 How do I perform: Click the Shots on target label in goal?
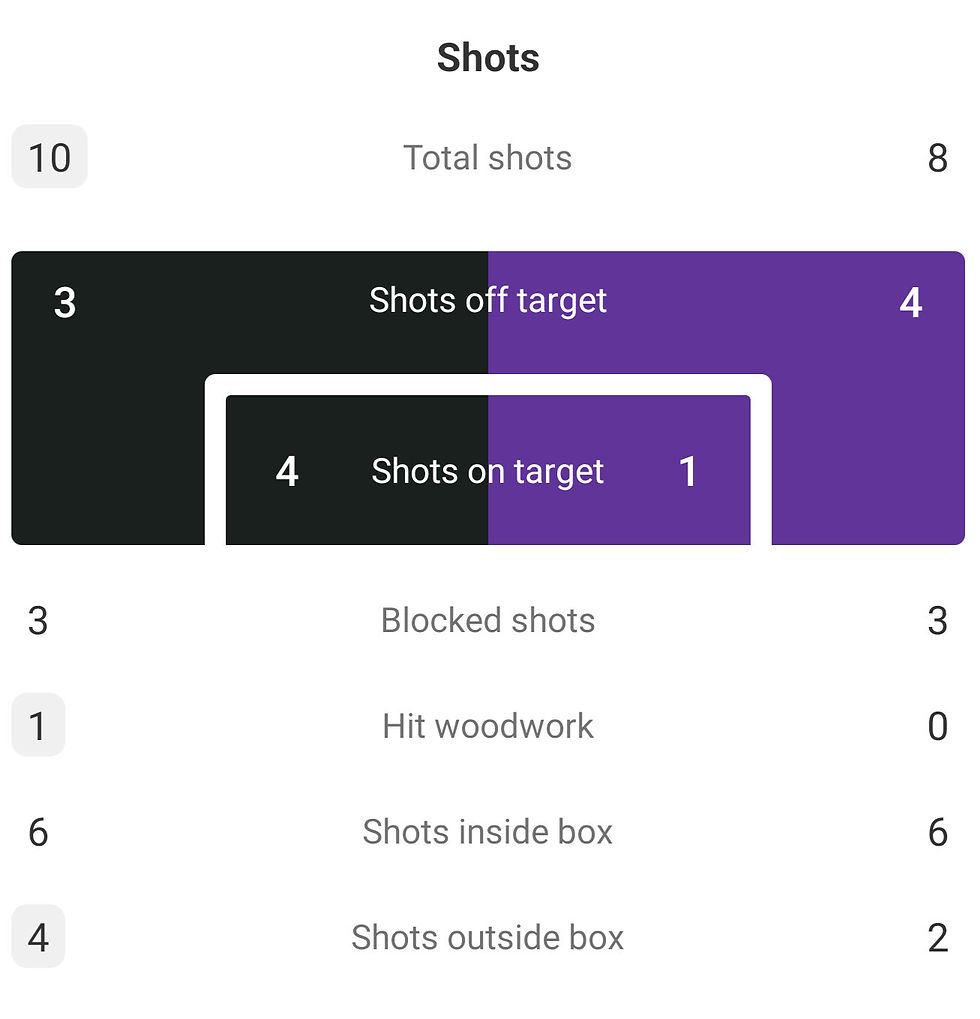(487, 471)
